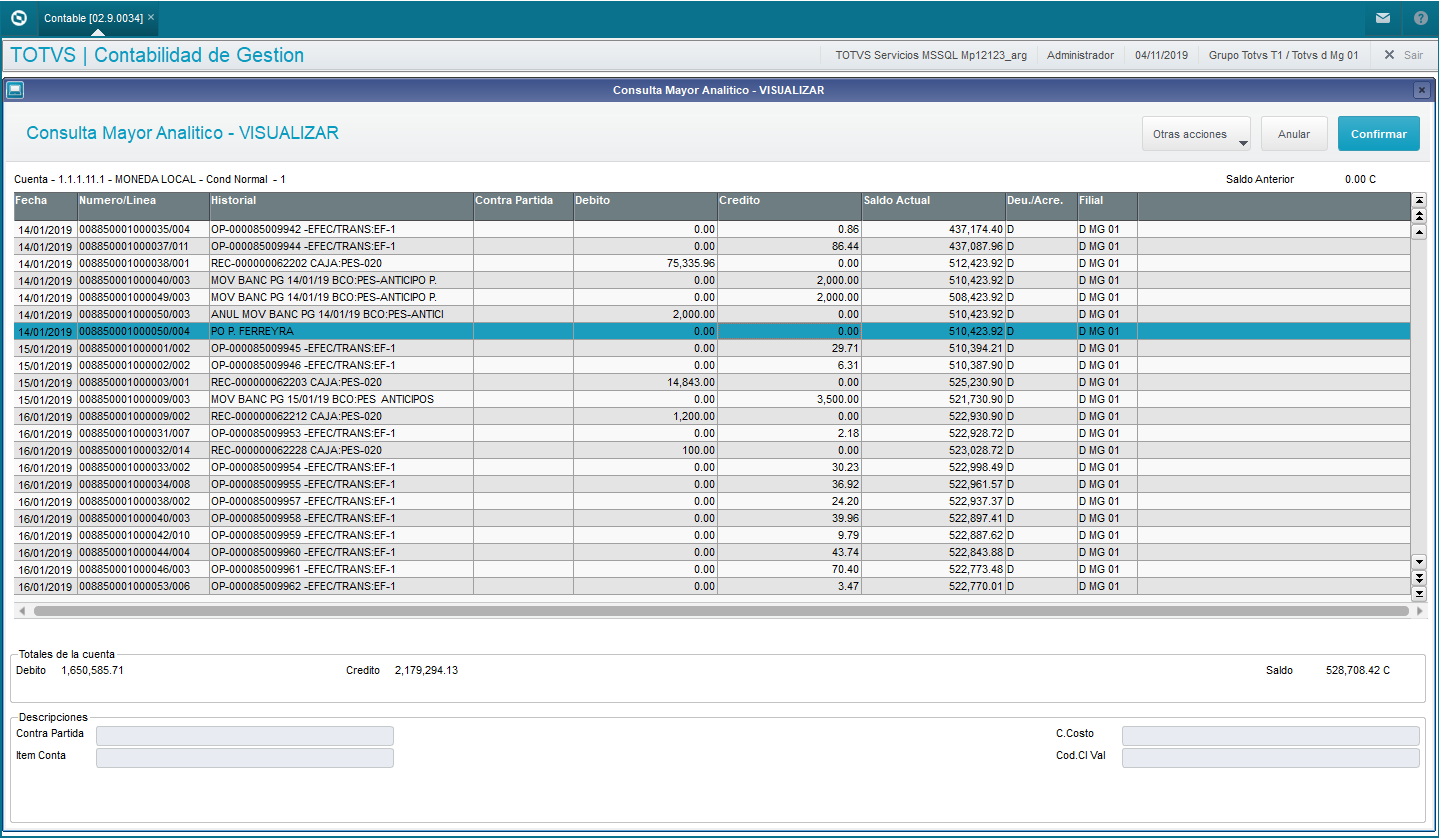Click horizontal scrollbar left arrow
This screenshot has width=1439, height=838.
click(21, 610)
